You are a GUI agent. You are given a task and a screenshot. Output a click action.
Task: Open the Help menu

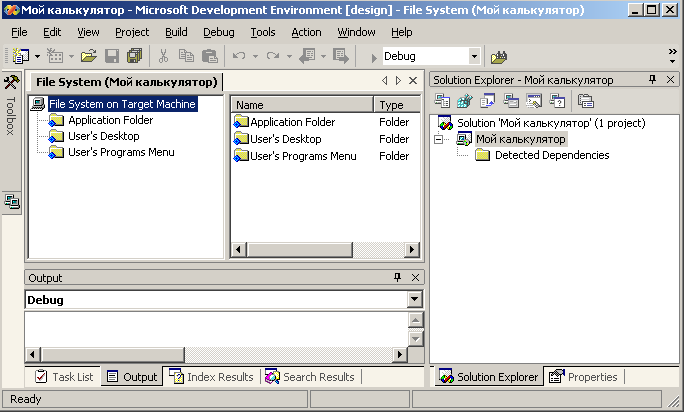[x=401, y=32]
